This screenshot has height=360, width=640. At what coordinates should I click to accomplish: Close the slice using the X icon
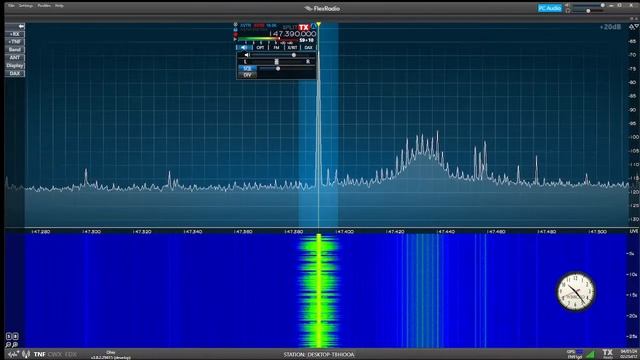tap(236, 24)
